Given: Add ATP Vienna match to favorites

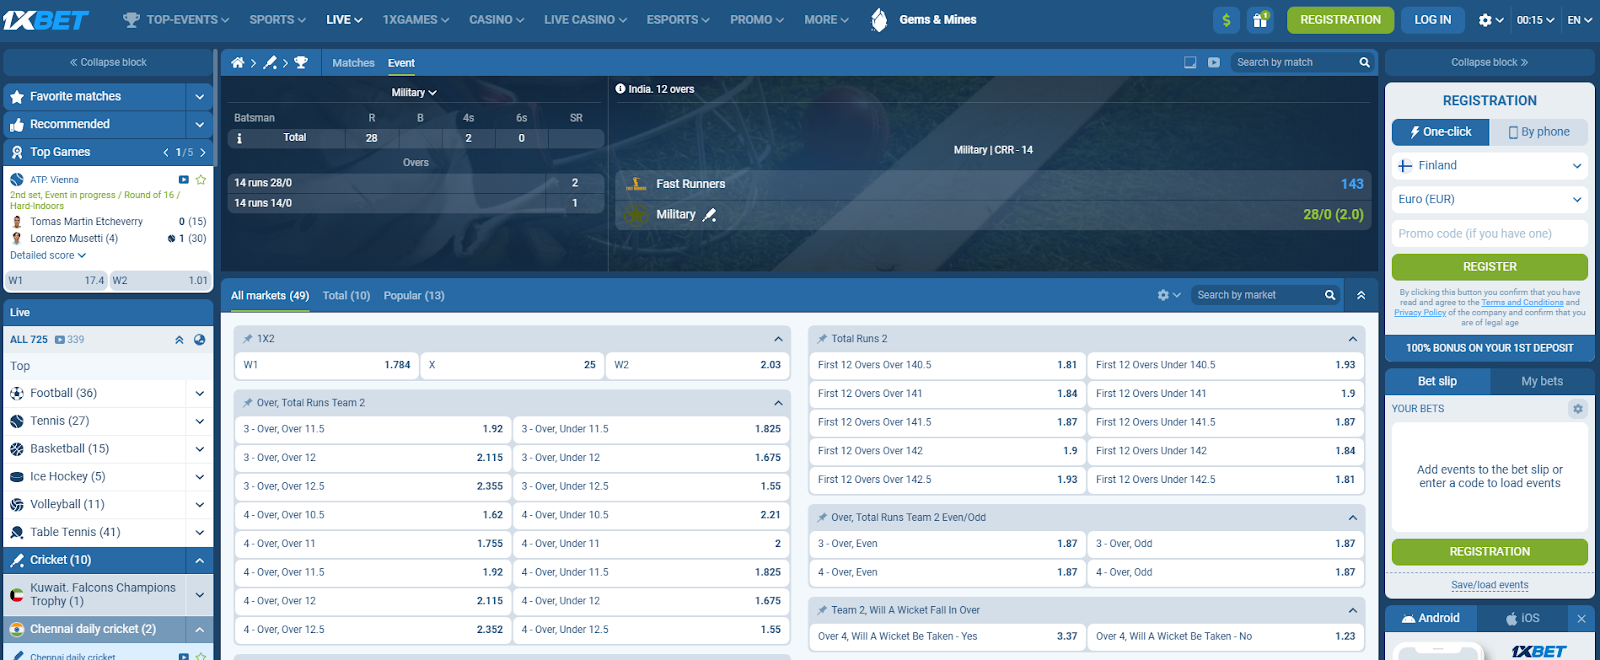Looking at the screenshot, I should coord(201,180).
